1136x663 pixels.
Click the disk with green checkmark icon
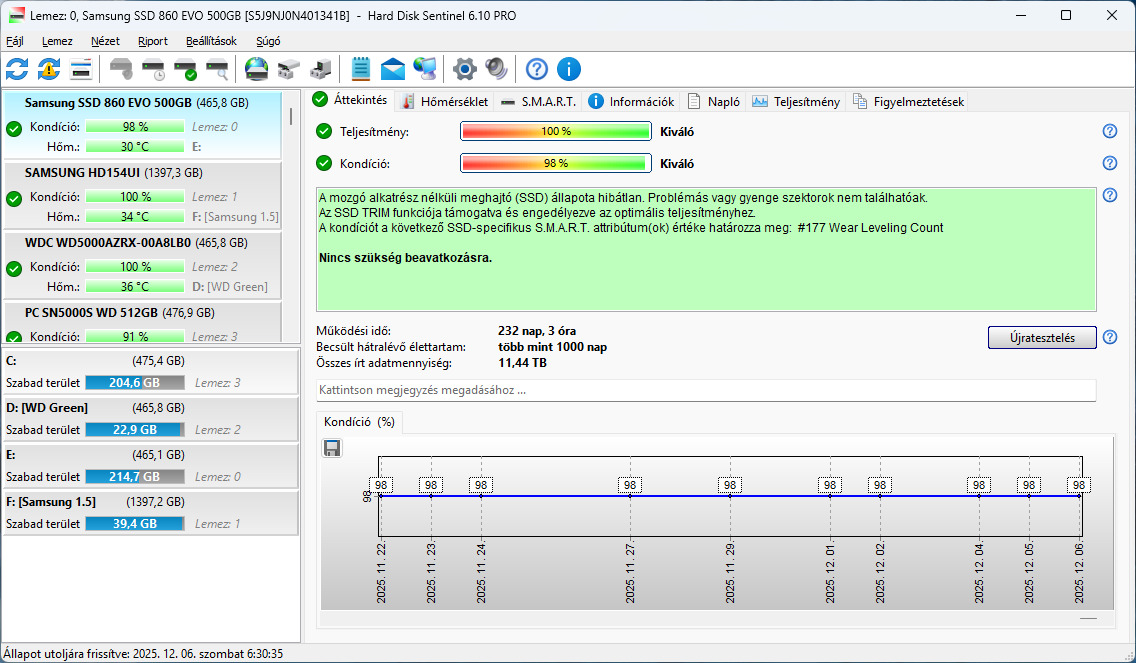pos(185,69)
